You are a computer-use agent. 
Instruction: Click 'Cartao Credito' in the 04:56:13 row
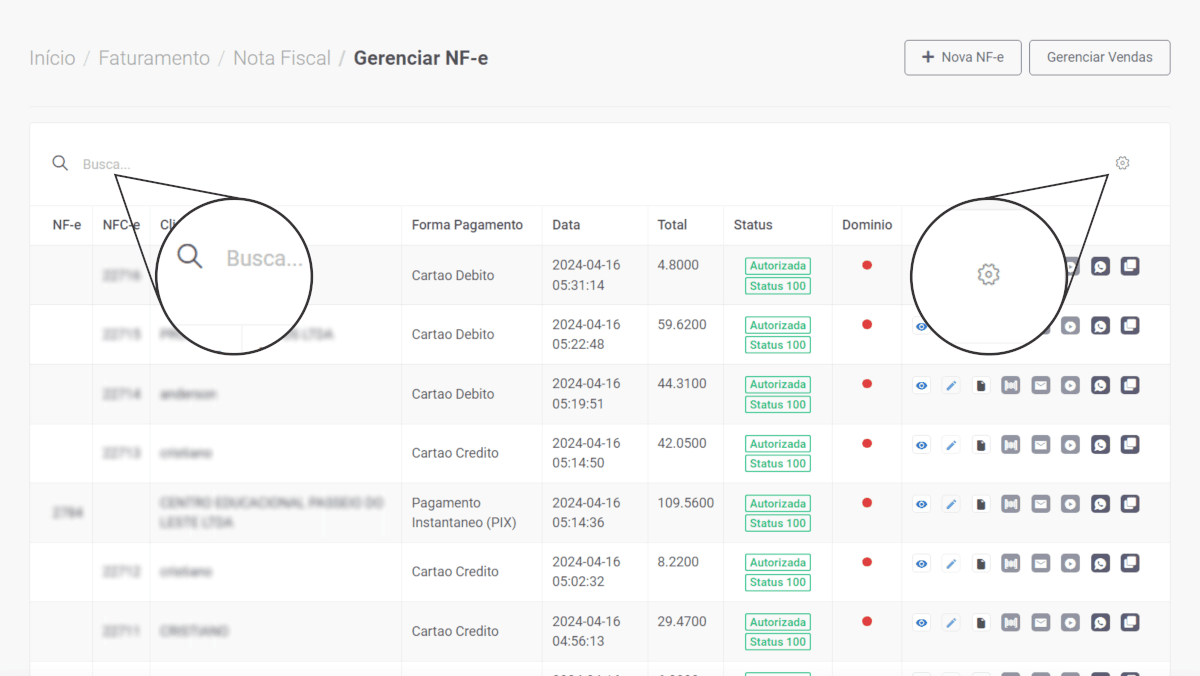(455, 631)
